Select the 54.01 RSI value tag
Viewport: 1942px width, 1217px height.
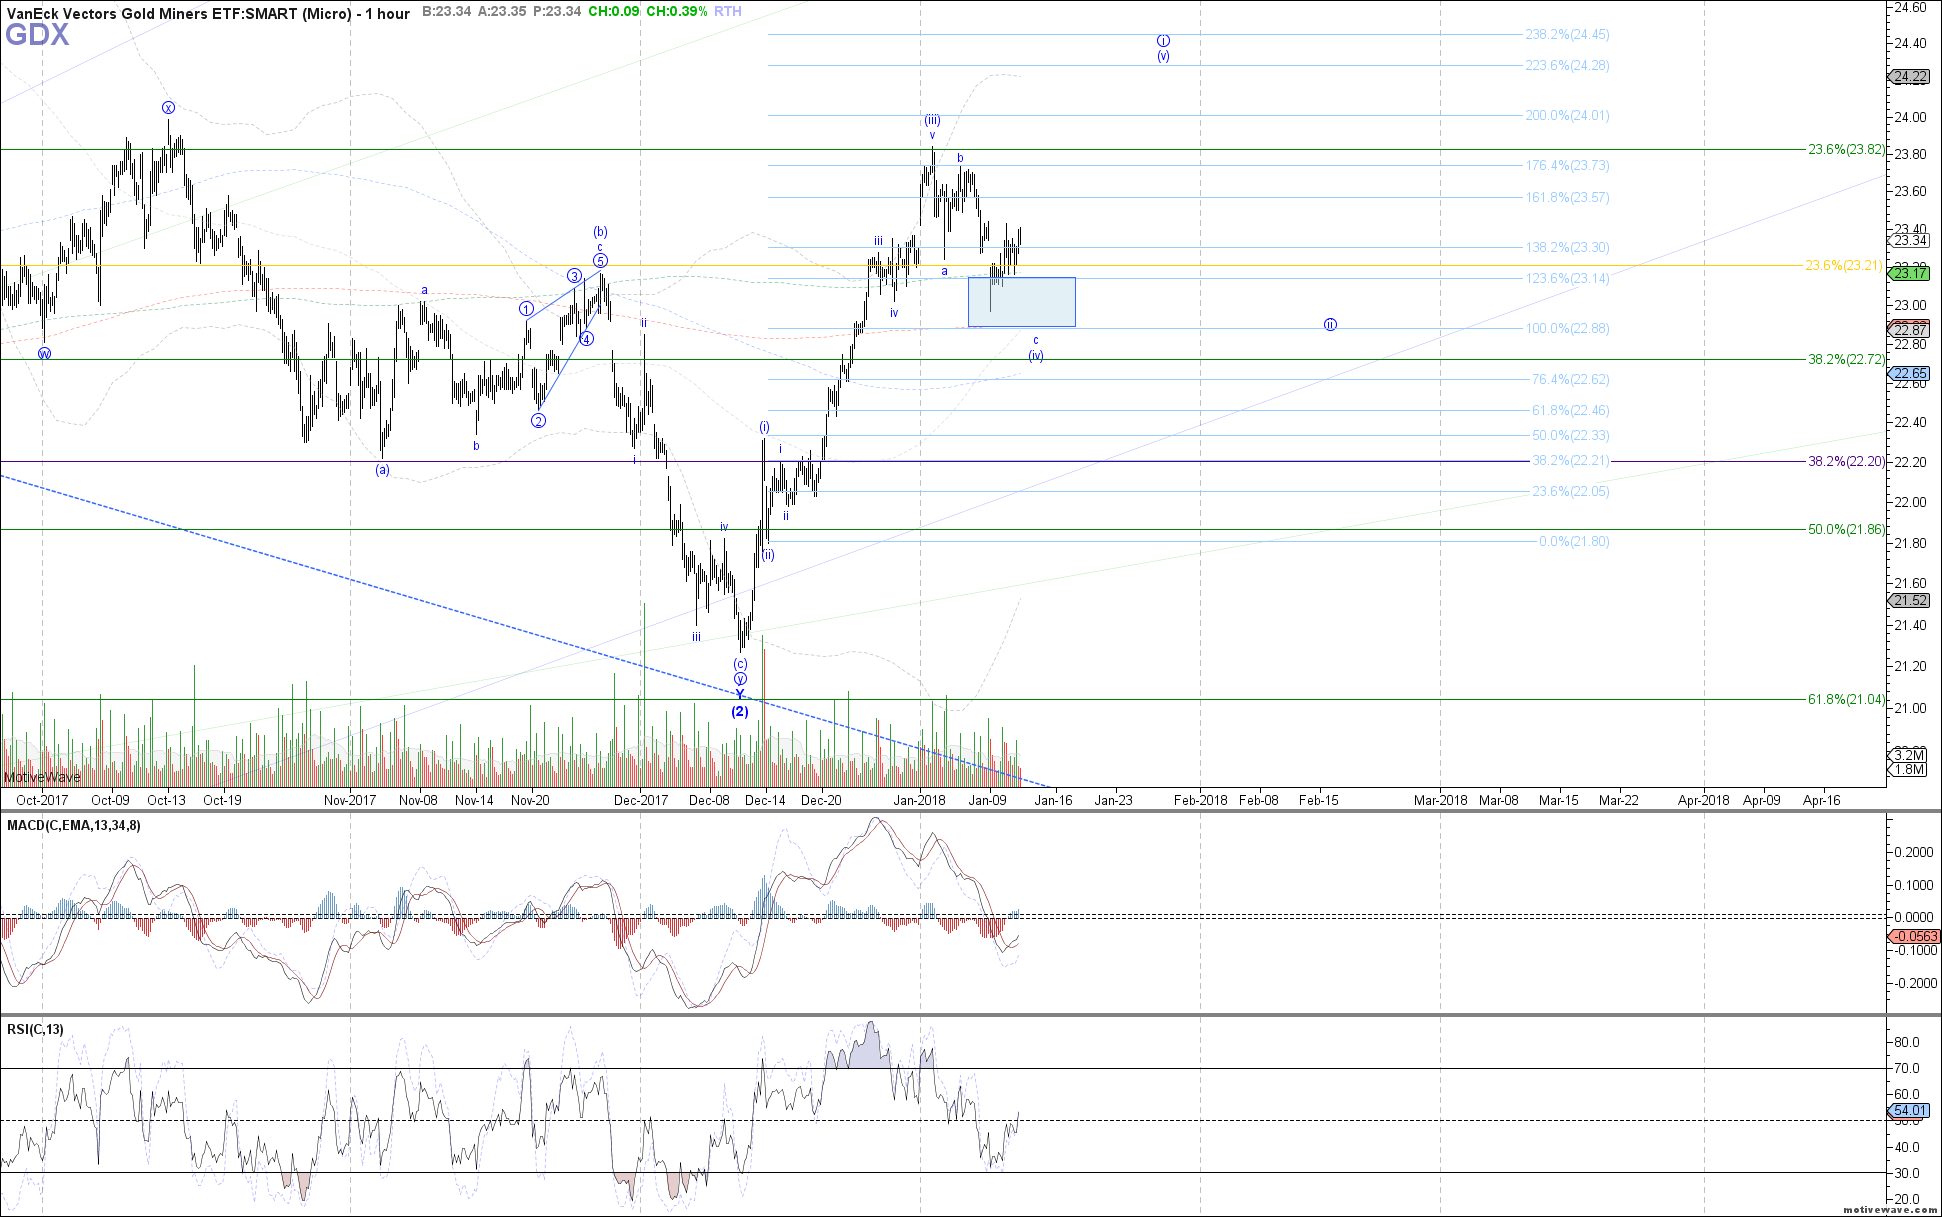coord(1910,1110)
